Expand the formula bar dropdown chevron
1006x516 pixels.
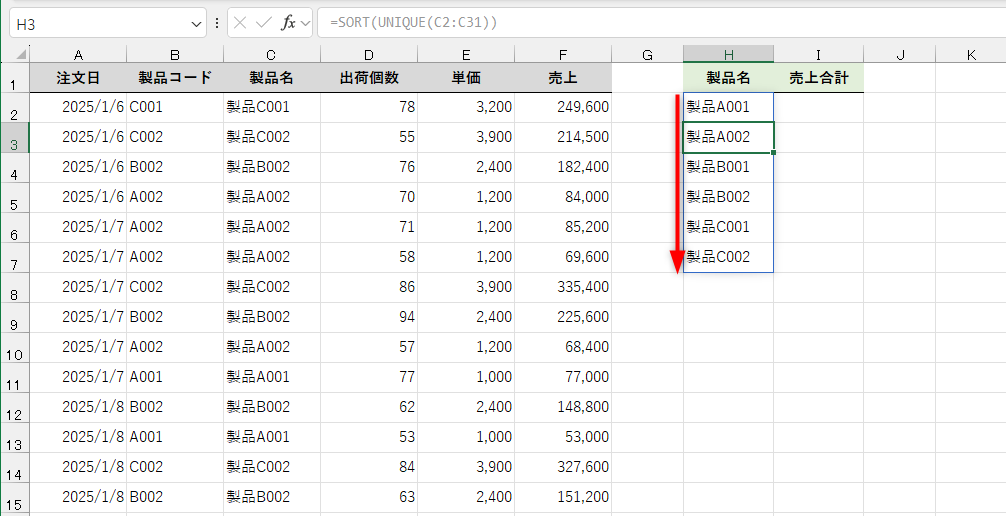coord(305,24)
